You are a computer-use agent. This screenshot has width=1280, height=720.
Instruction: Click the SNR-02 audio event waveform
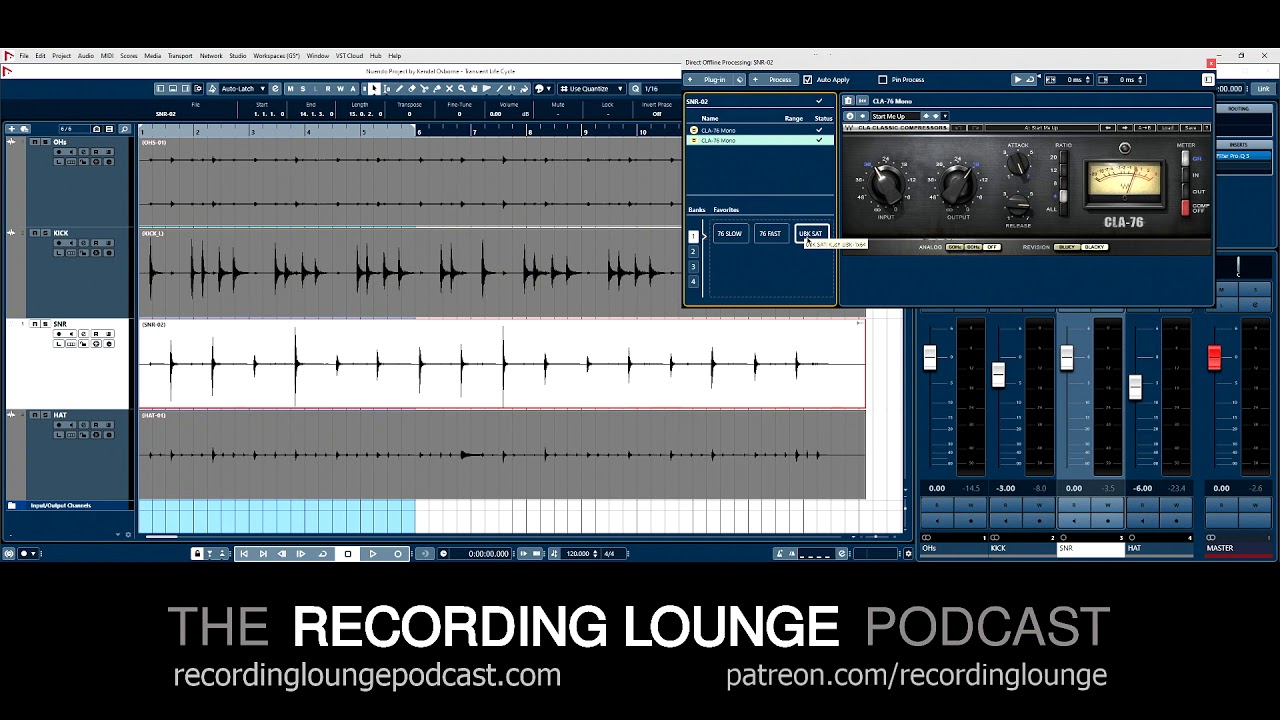502,364
